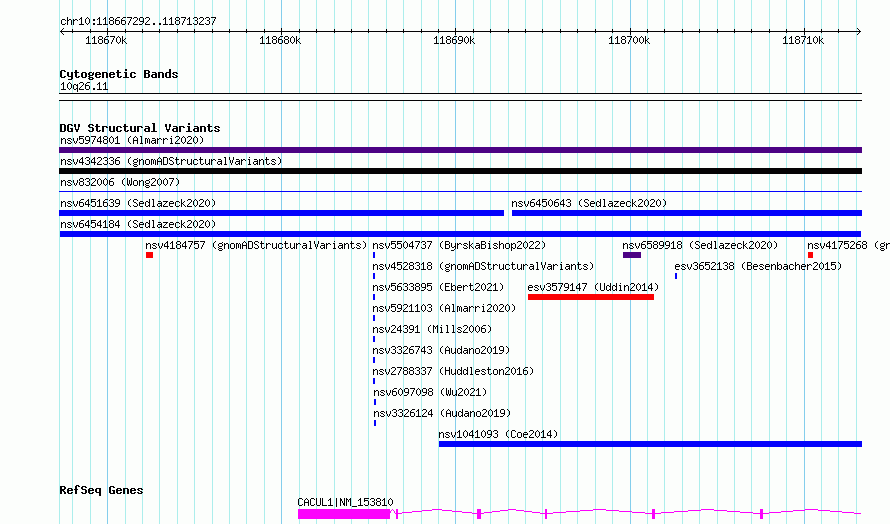Viewport: 890px width, 524px height.
Task: Click the nsv24391 (Mills2006) blue tick
Action: point(374,339)
